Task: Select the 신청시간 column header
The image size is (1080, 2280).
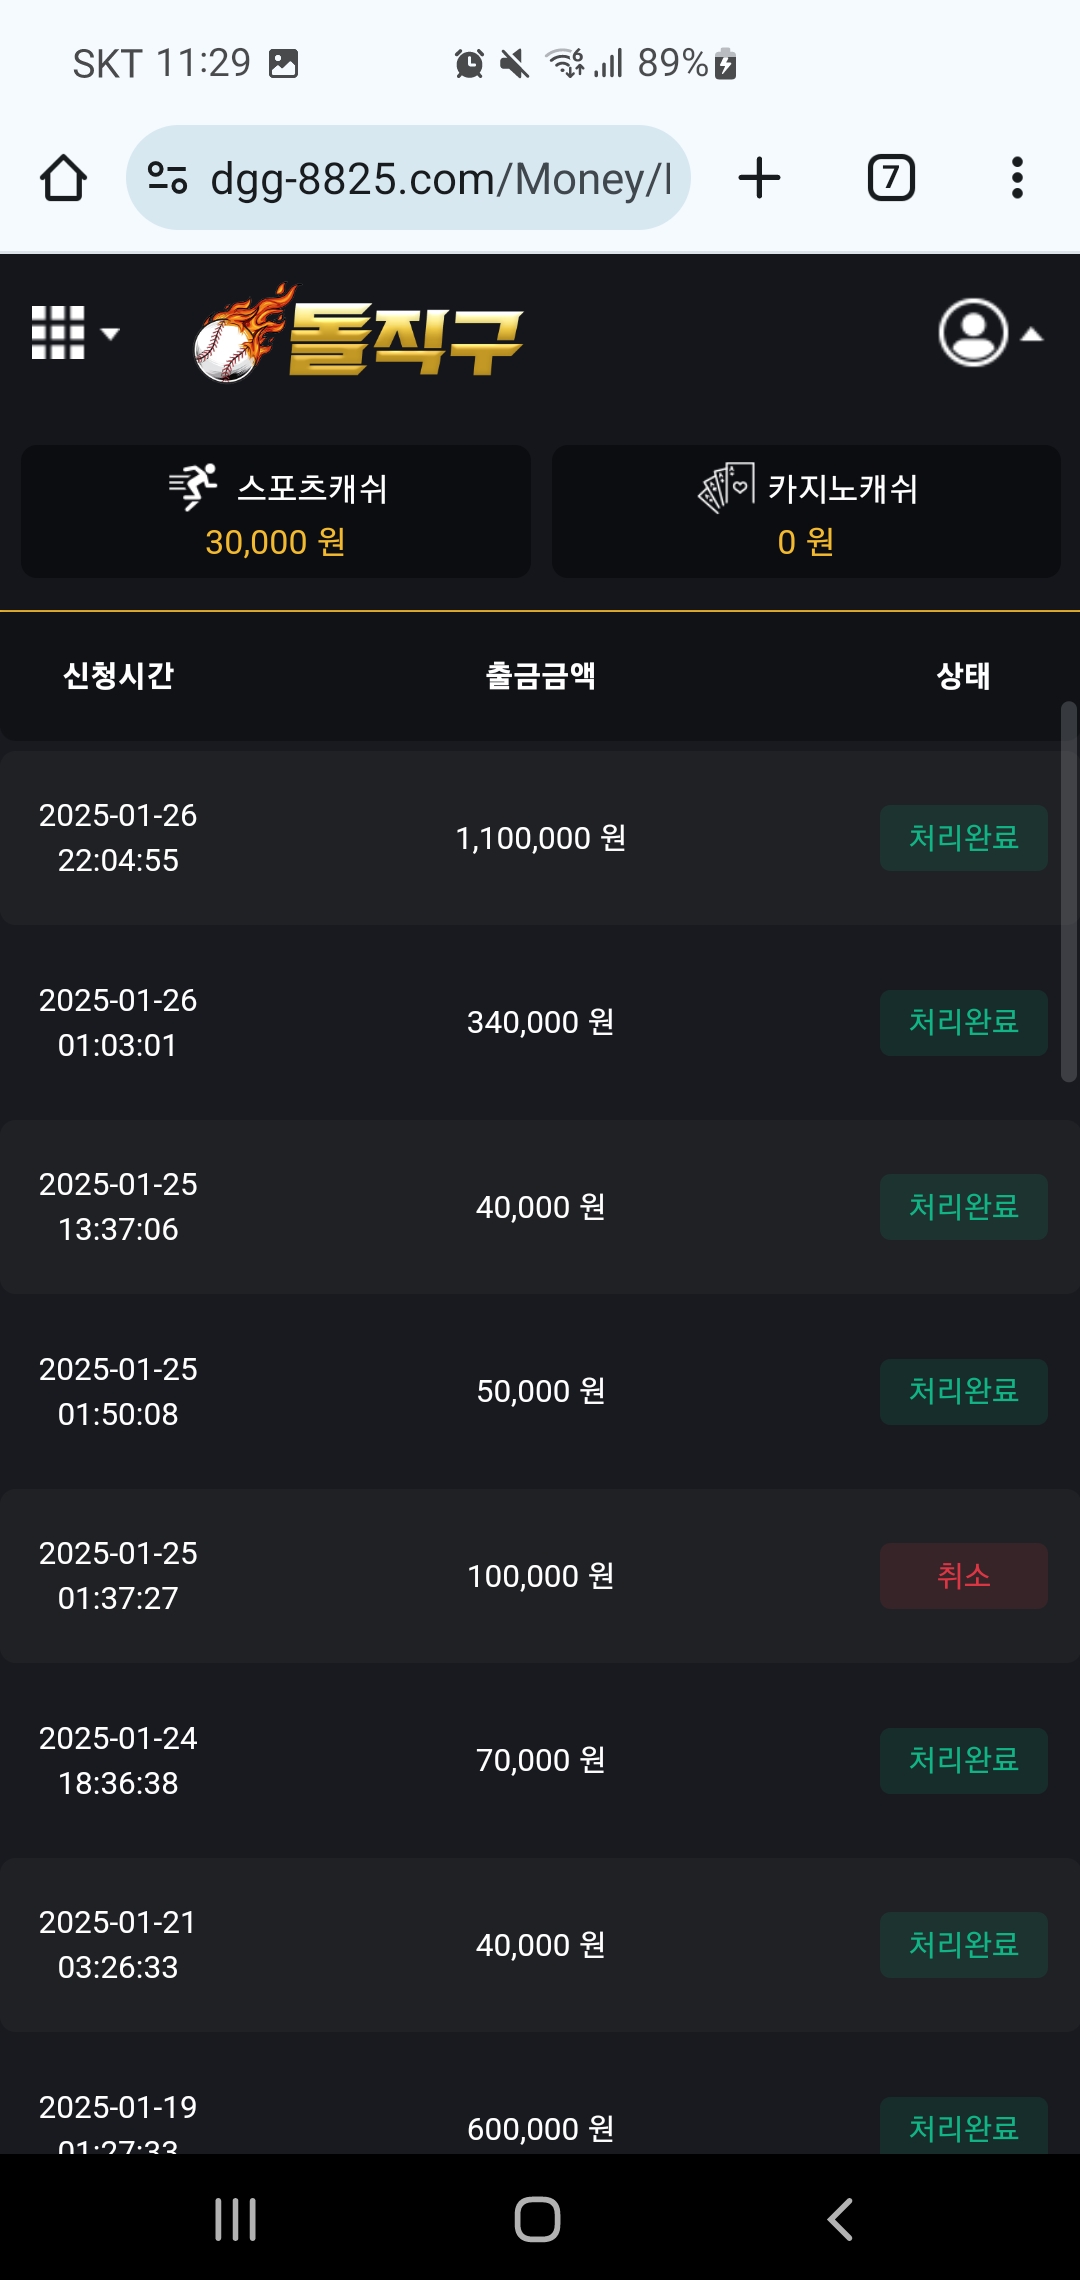Action: tap(118, 676)
